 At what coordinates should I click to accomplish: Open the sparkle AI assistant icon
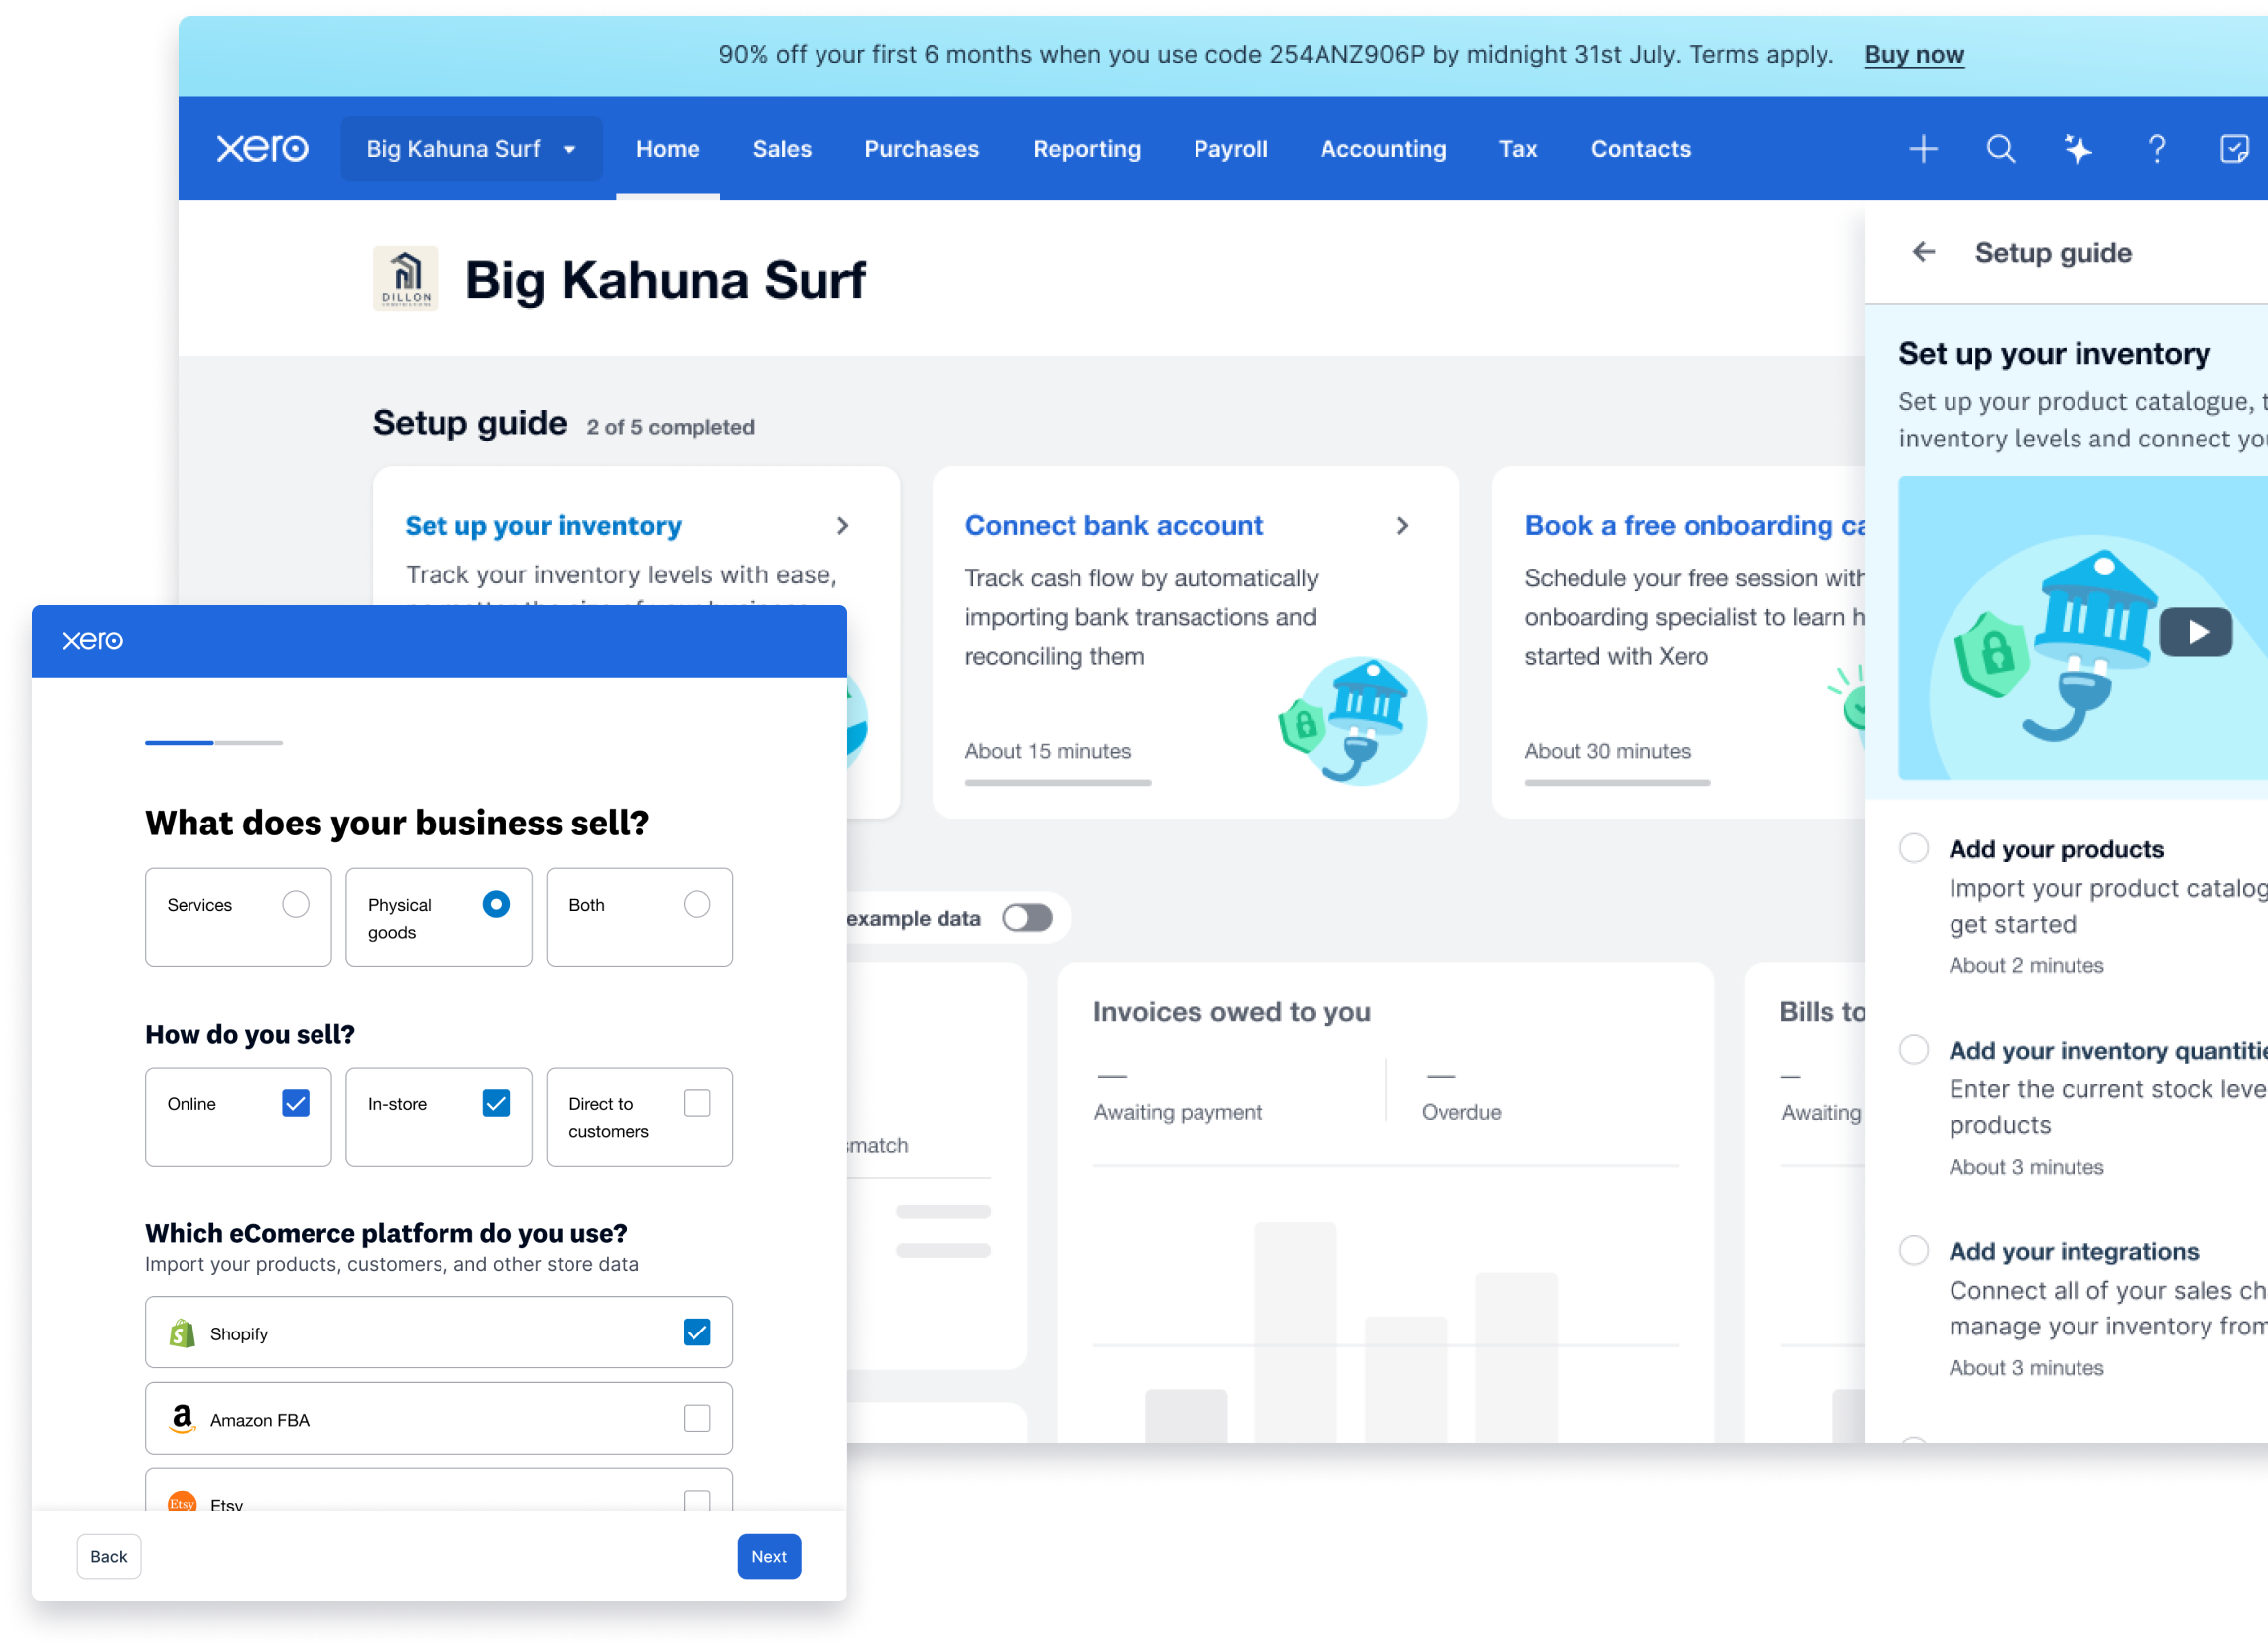pyautogui.click(x=2078, y=149)
